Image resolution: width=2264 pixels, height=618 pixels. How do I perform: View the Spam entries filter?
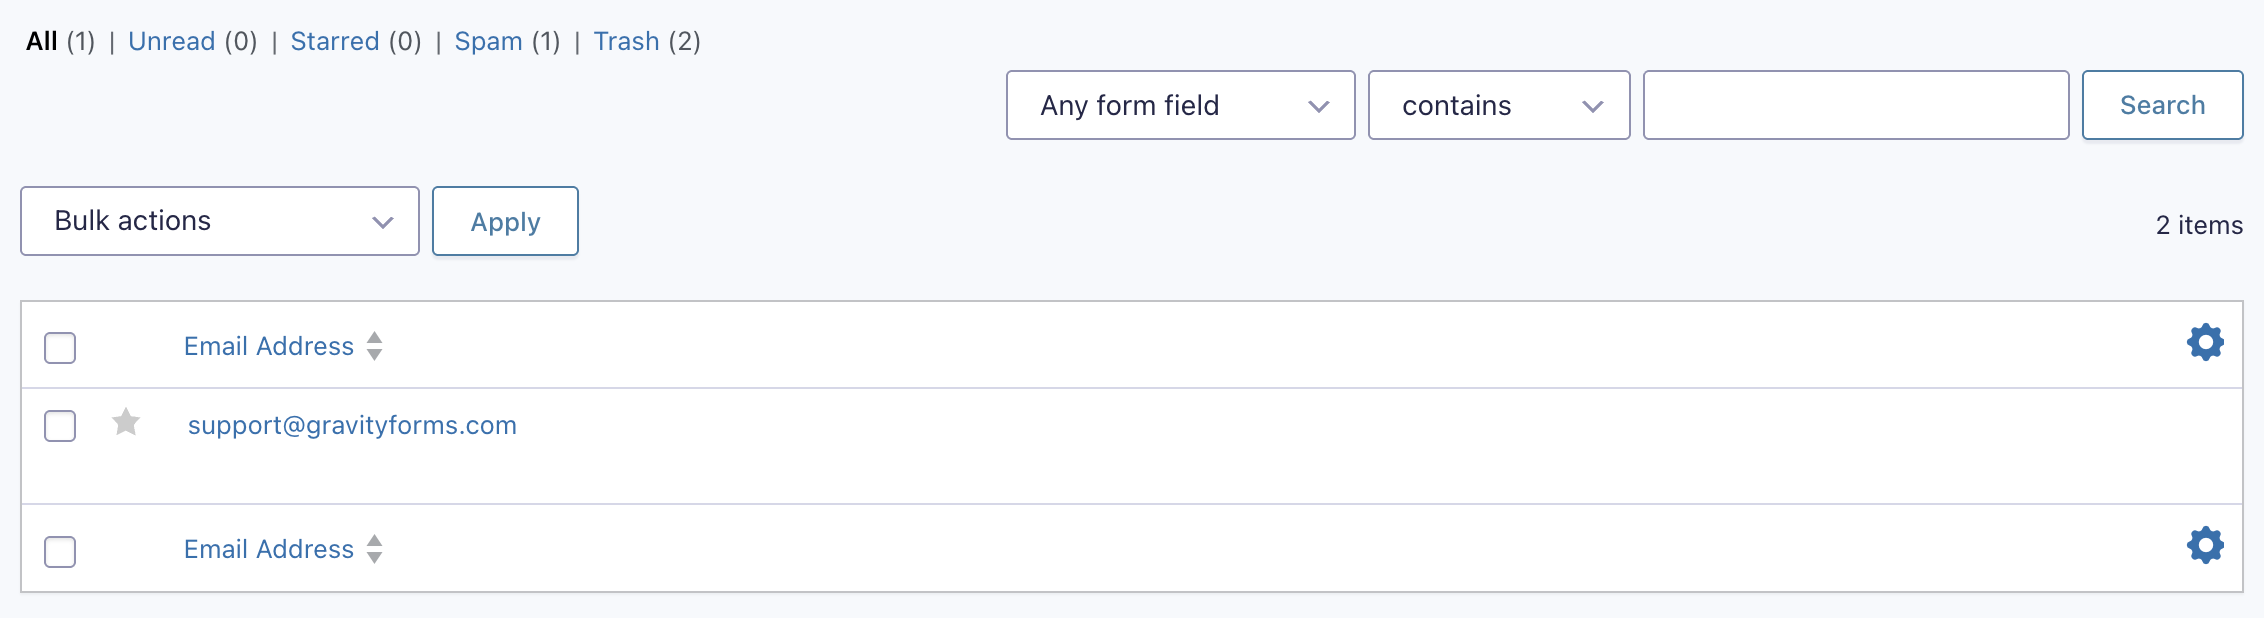tap(488, 41)
